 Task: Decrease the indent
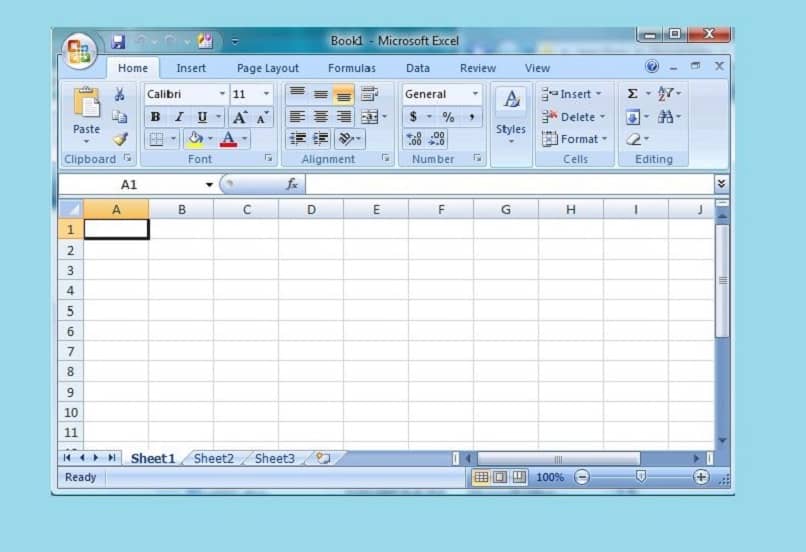298,139
